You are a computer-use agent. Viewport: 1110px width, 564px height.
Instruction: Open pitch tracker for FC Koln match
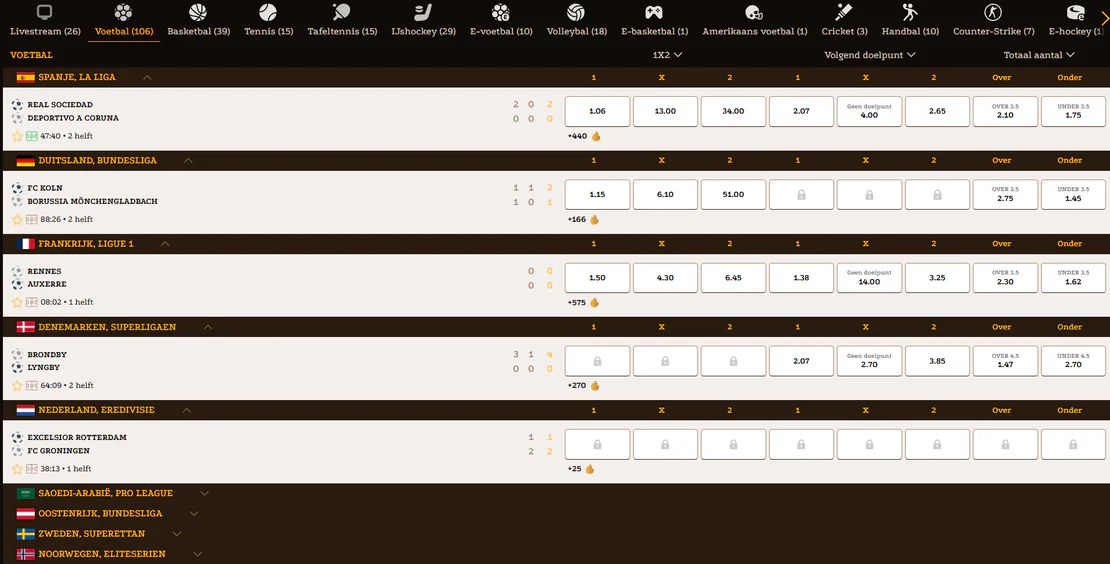32,219
